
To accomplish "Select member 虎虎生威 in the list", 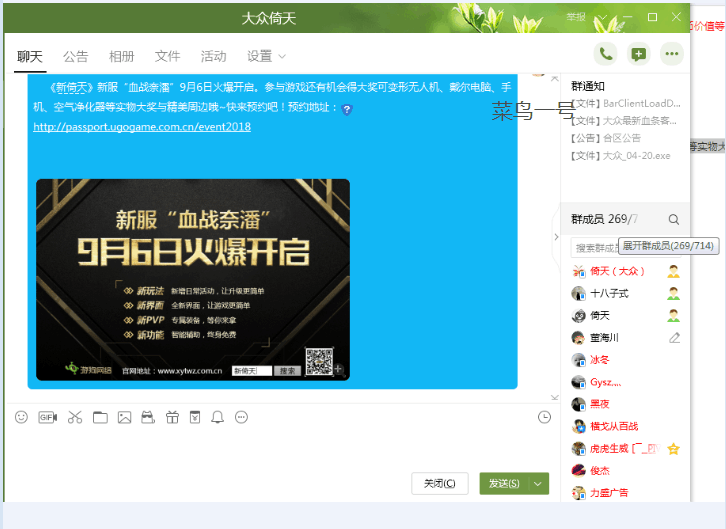I will (626, 448).
